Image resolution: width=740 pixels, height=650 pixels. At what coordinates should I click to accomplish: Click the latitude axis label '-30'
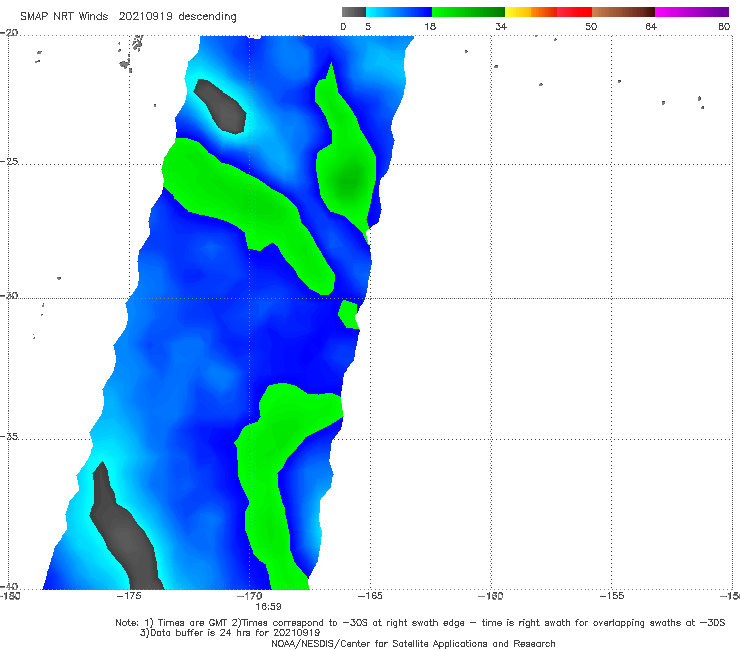tap(9, 295)
